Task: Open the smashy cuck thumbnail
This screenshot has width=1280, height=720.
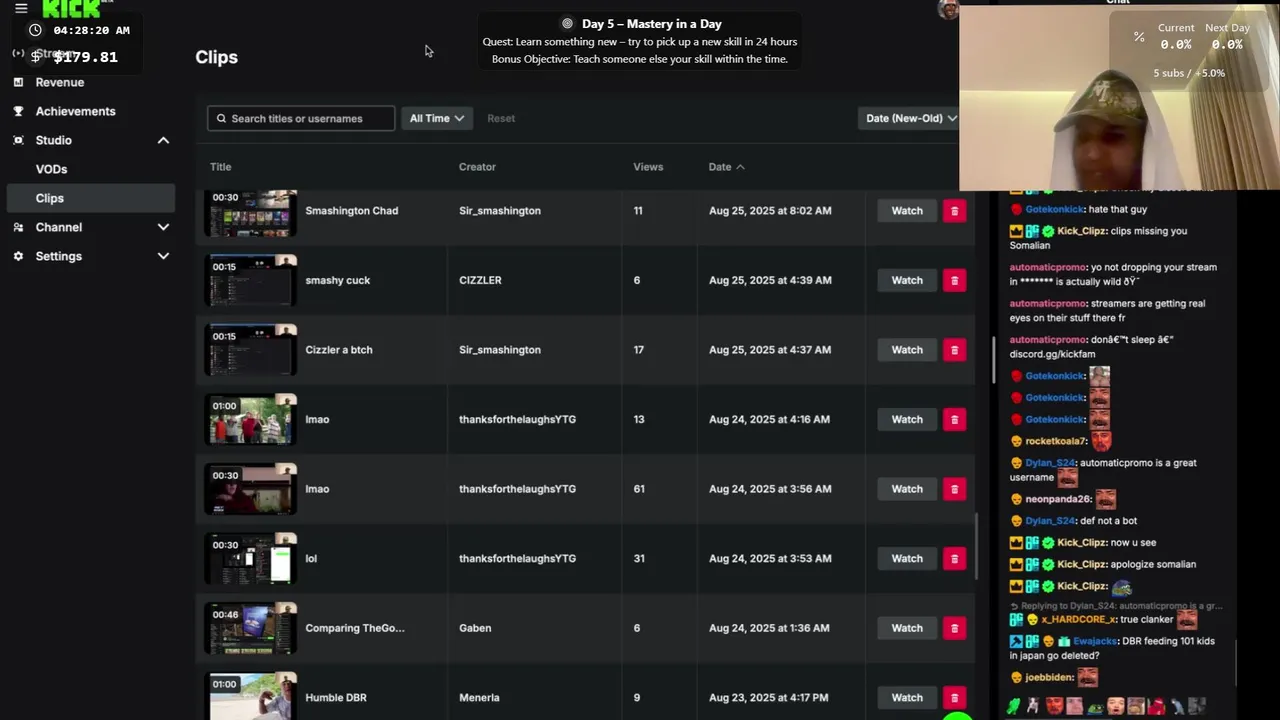Action: (x=251, y=281)
